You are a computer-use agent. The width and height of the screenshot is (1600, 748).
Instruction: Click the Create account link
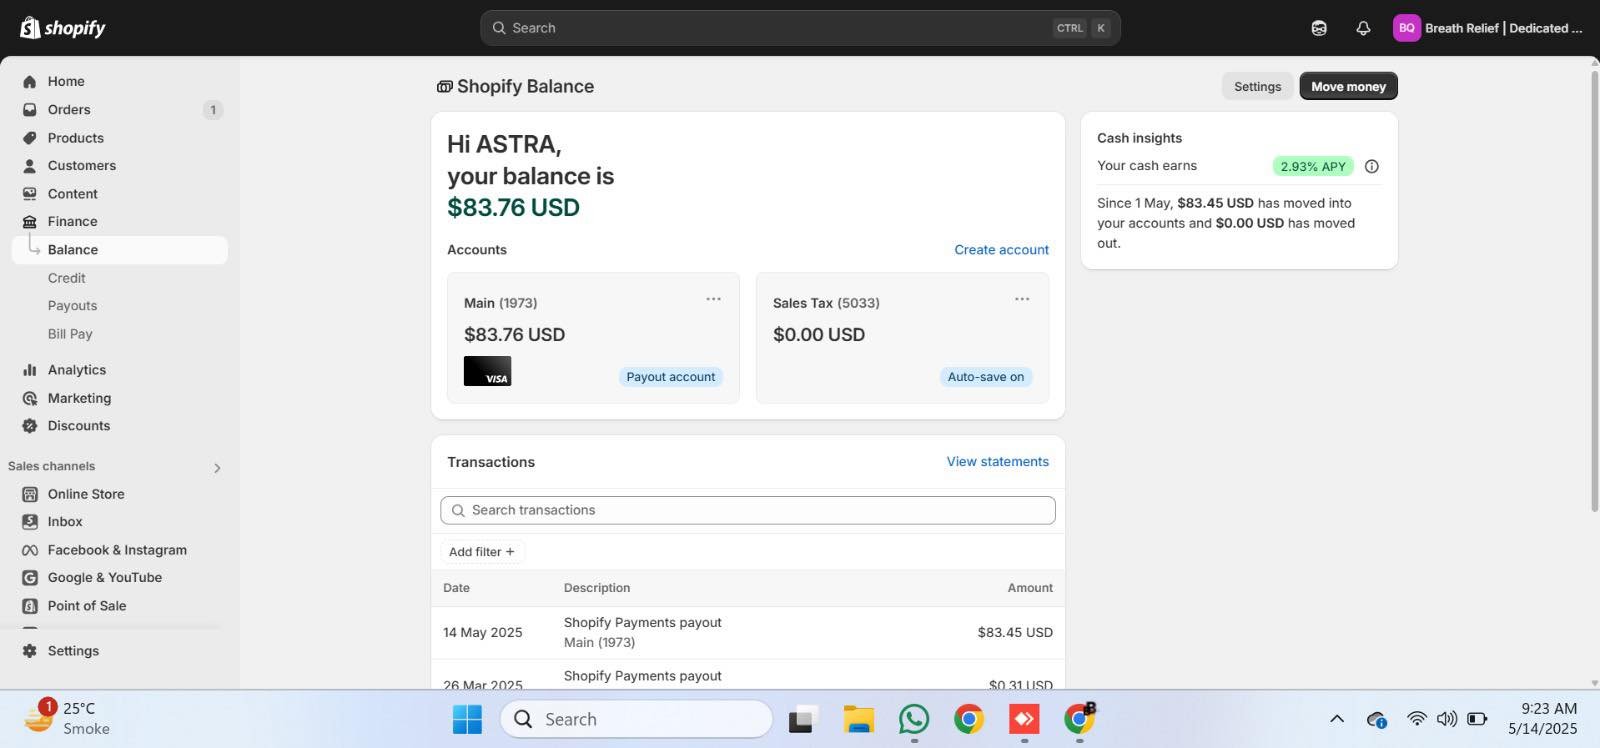pyautogui.click(x=1002, y=250)
